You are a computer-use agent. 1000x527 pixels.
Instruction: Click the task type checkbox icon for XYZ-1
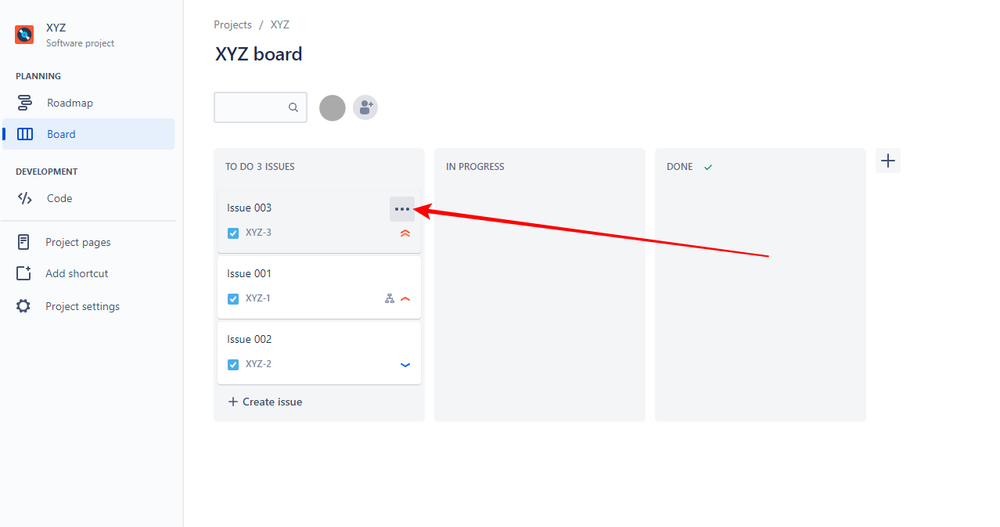(x=233, y=298)
